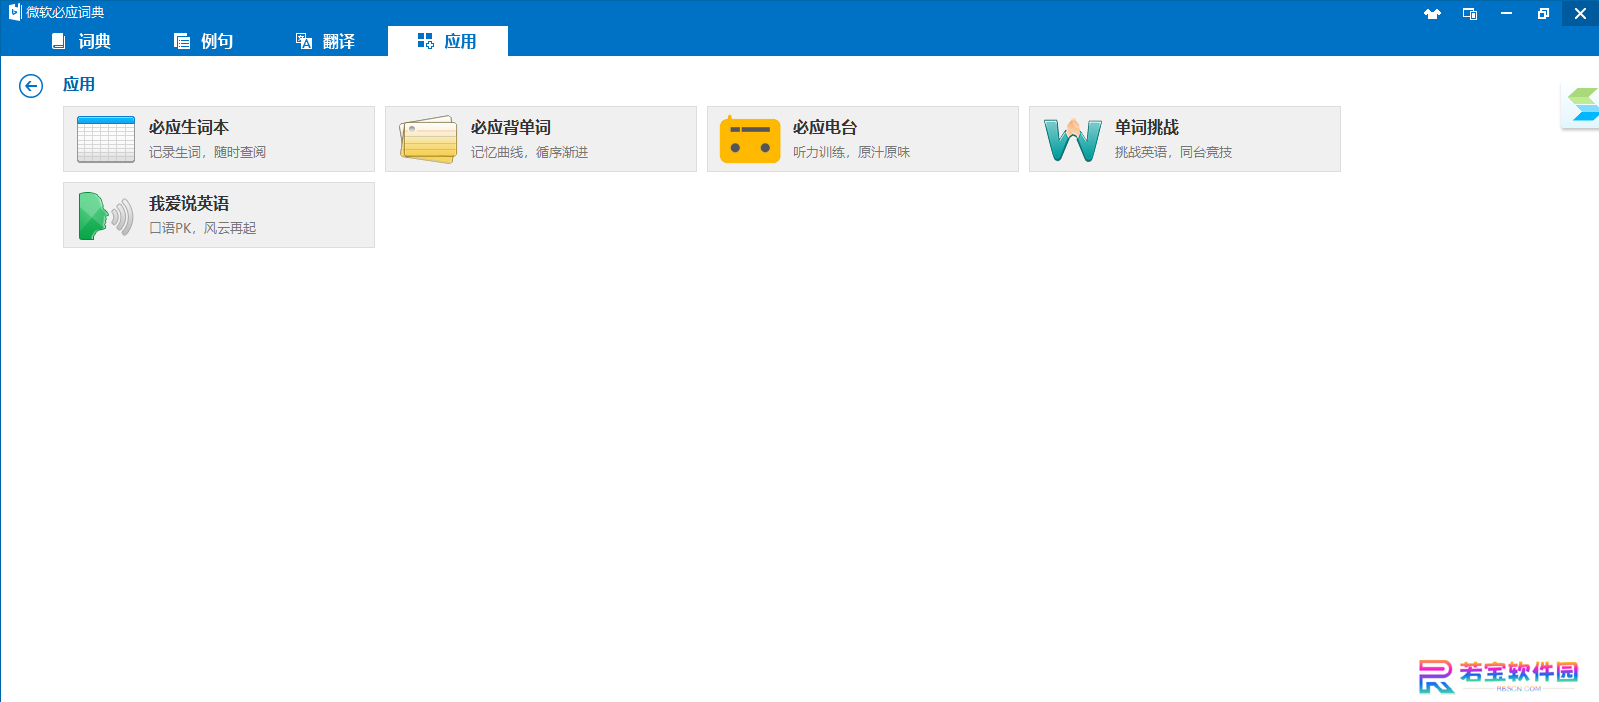This screenshot has width=1599, height=702.
Task: Click the green-blue floating widget at right edge
Action: tap(1582, 105)
